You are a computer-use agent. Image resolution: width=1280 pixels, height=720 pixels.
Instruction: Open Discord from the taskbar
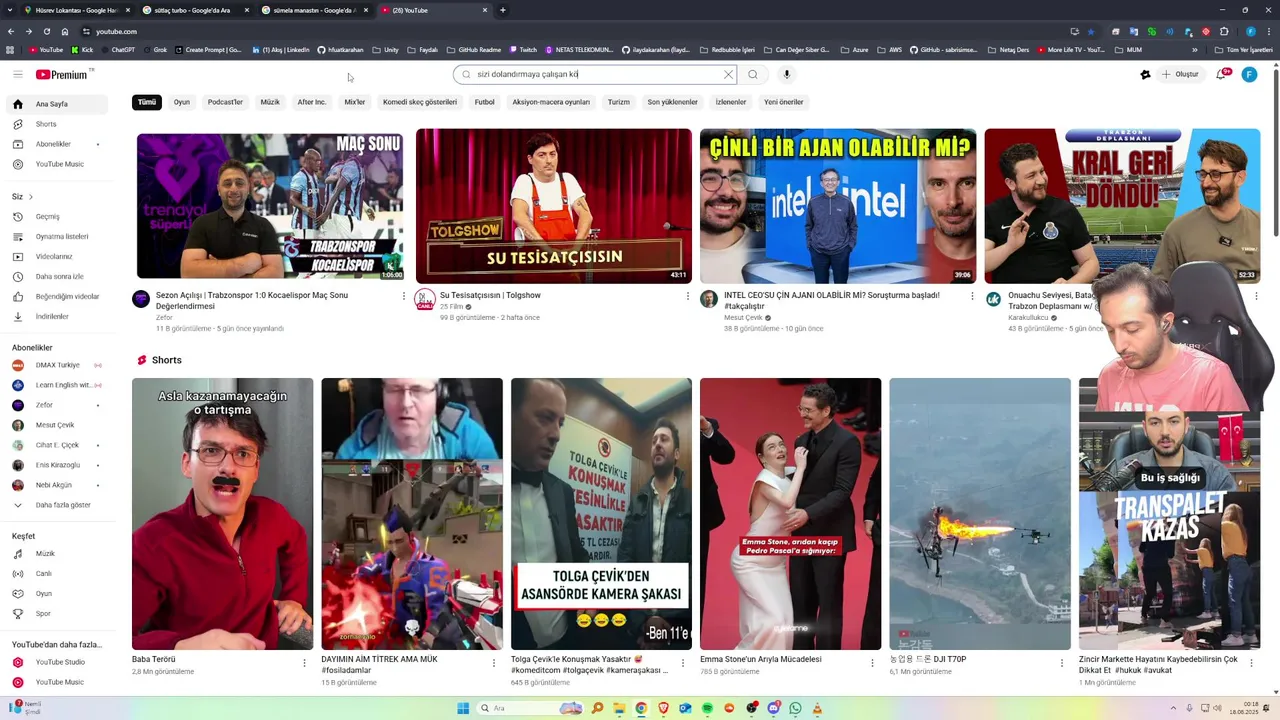773,708
